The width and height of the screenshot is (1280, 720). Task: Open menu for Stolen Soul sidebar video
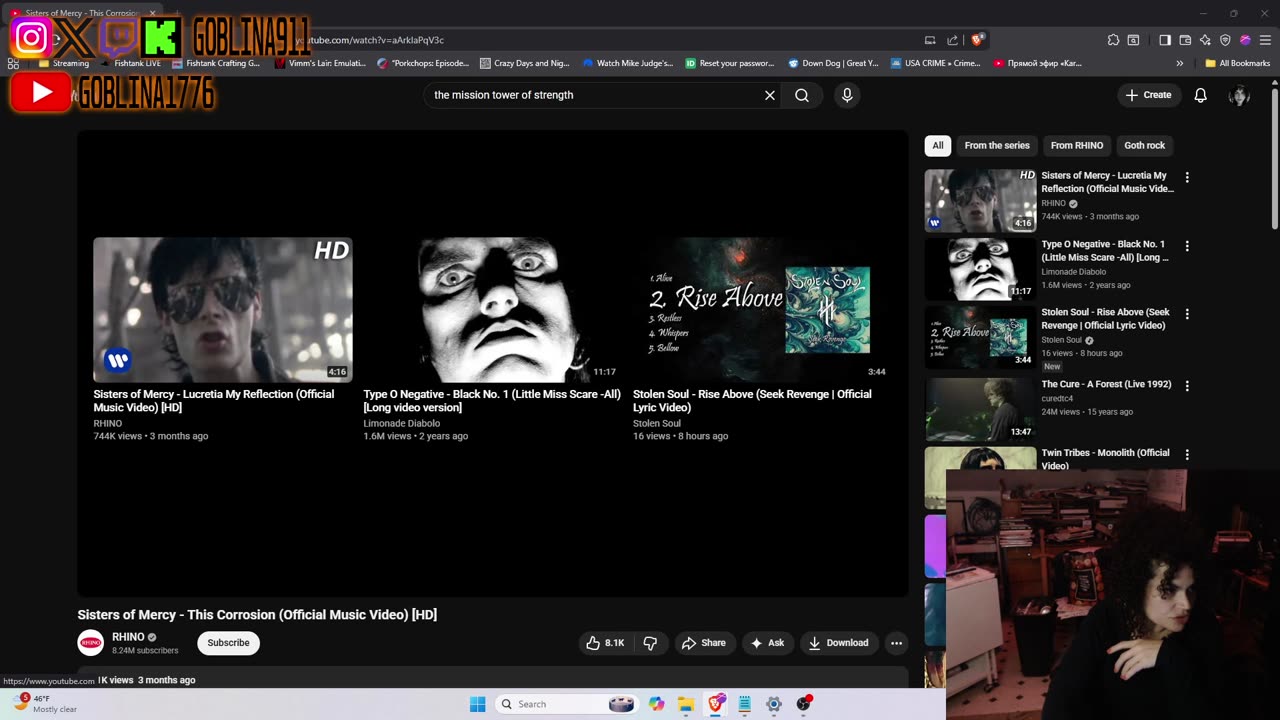click(1187, 314)
